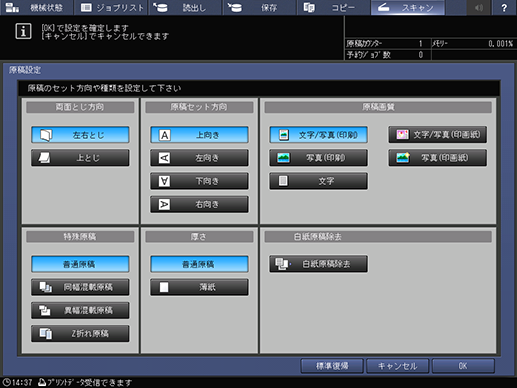Open the 機械状態 machine status tab
The image size is (517, 388).
36,7
